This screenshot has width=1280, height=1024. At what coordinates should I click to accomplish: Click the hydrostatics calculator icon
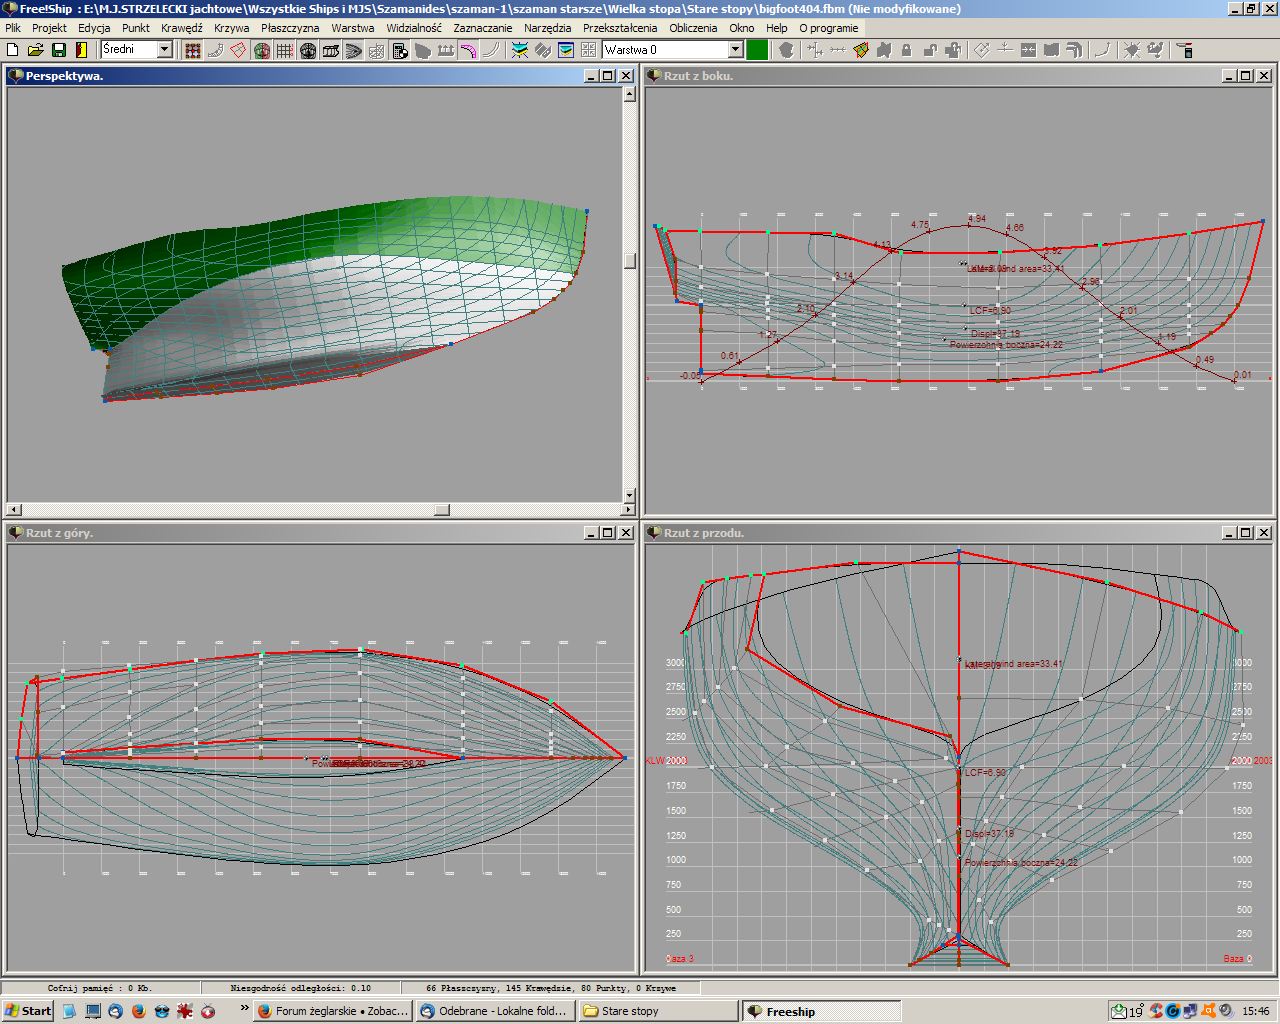point(399,50)
